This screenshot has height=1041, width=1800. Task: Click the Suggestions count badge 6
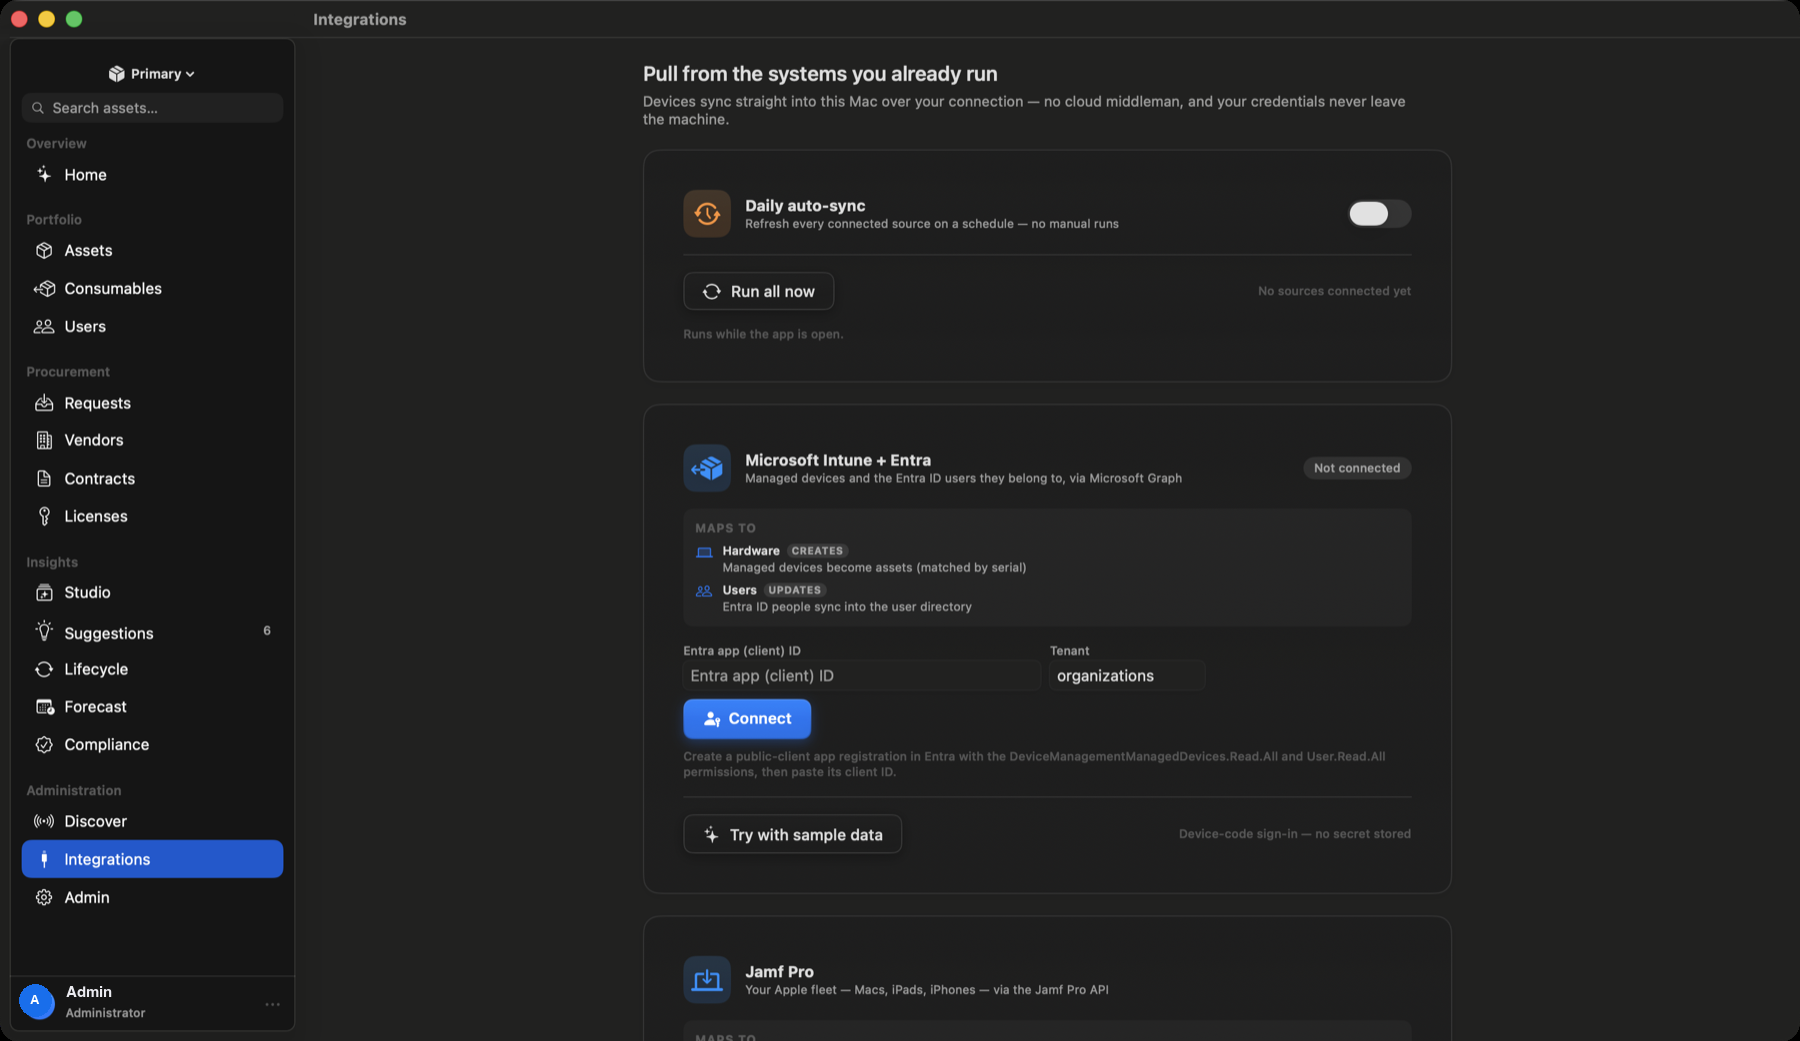[x=267, y=631]
